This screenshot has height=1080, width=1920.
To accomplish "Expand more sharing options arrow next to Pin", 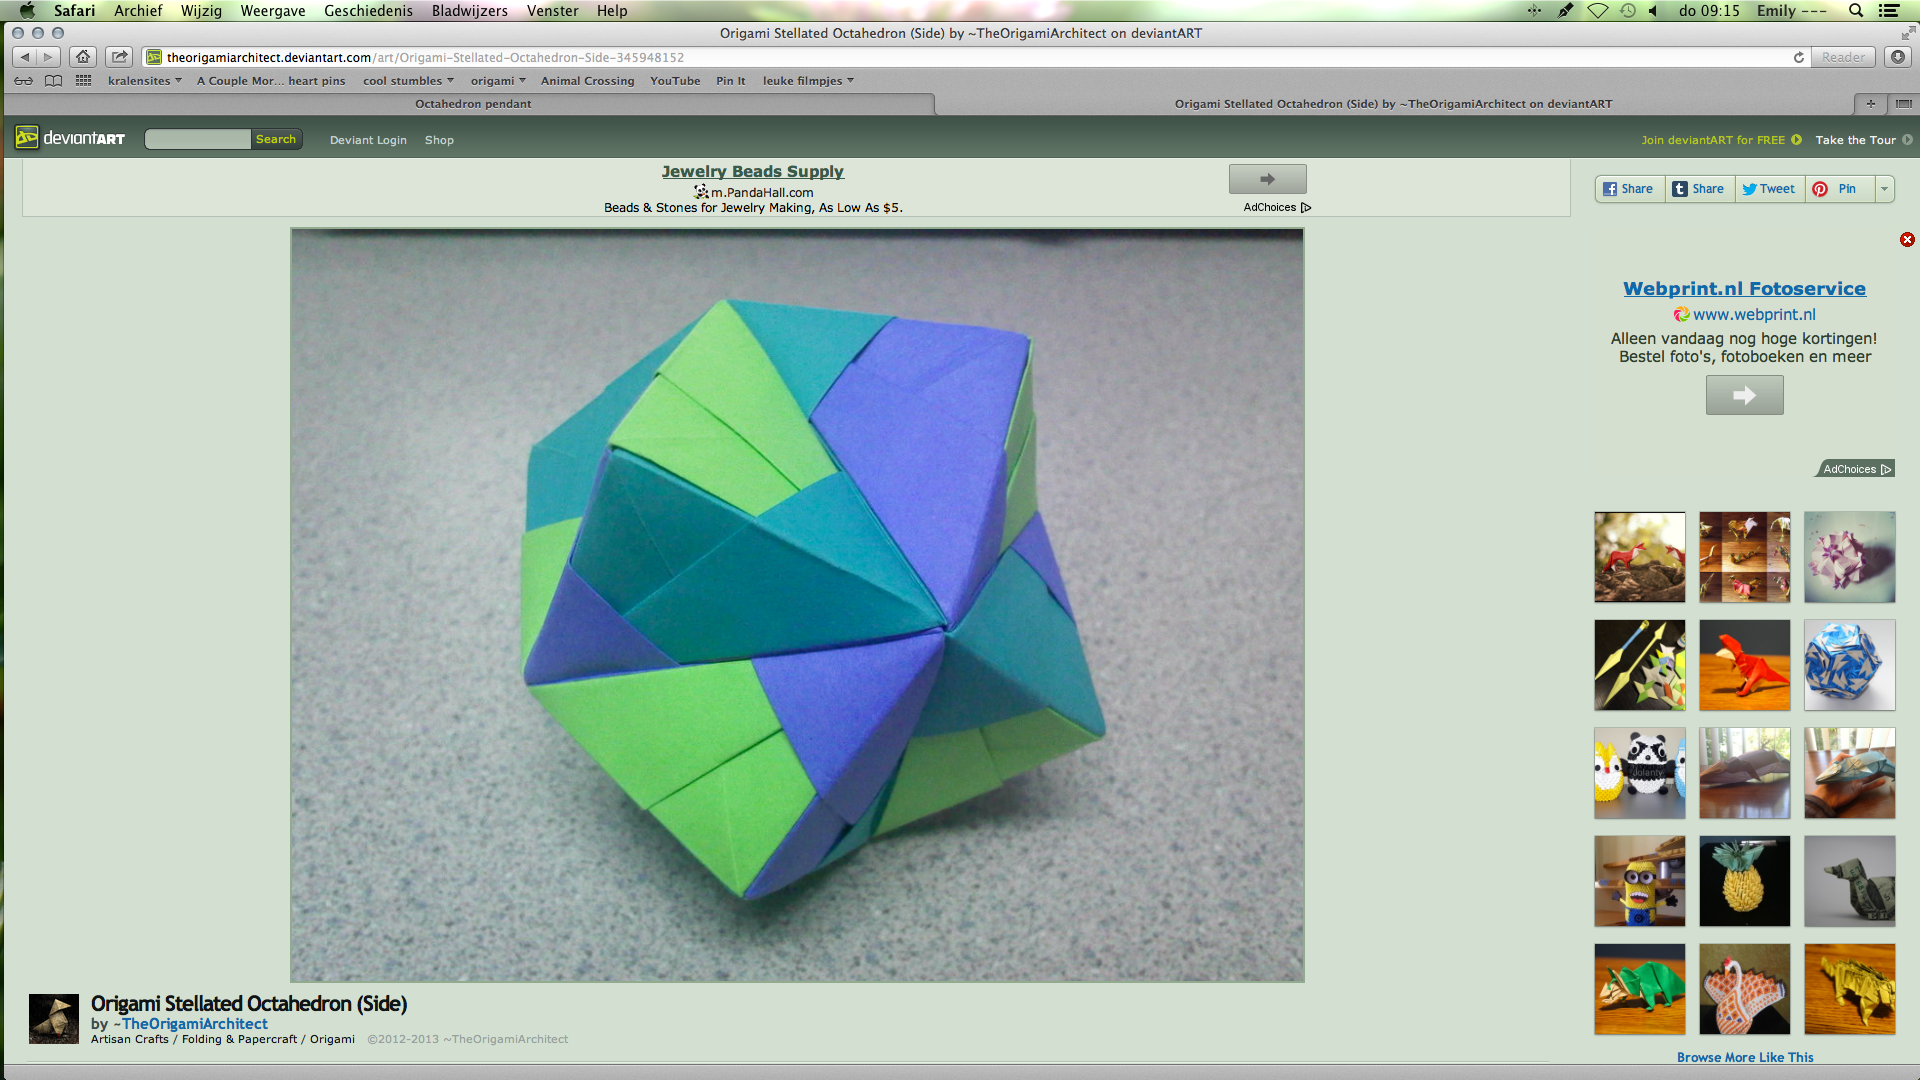I will pyautogui.click(x=1884, y=188).
